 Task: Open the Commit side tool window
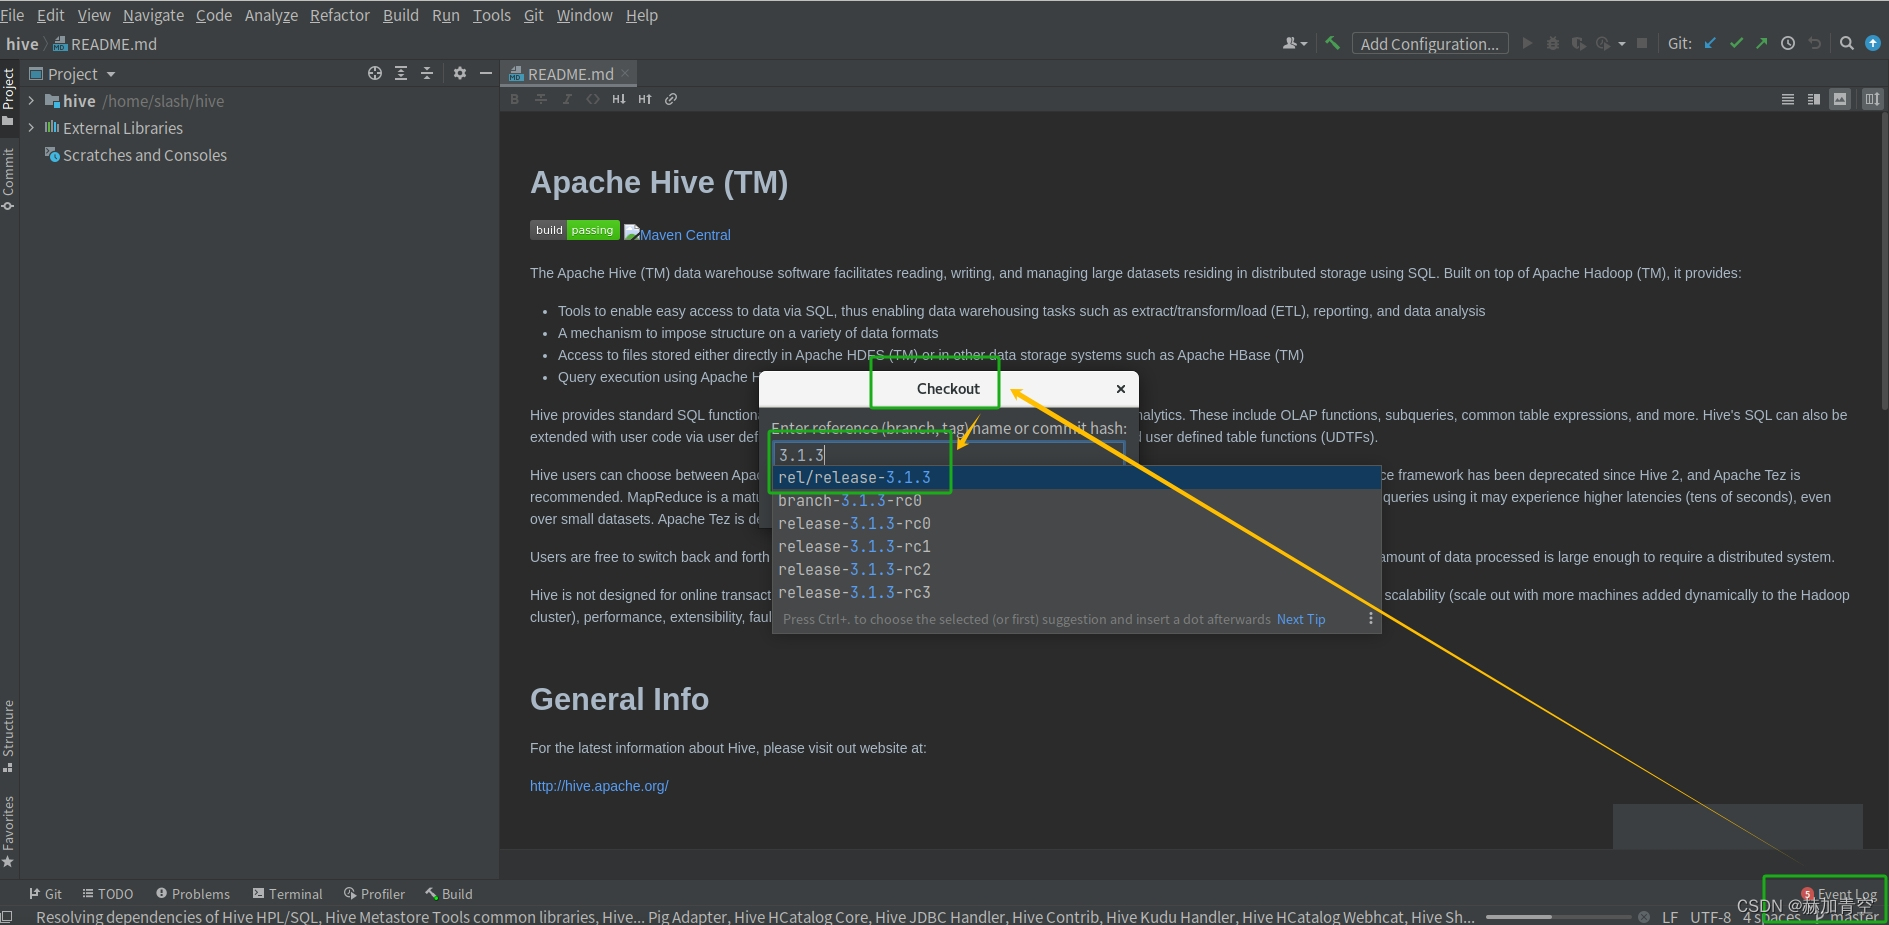(8, 178)
